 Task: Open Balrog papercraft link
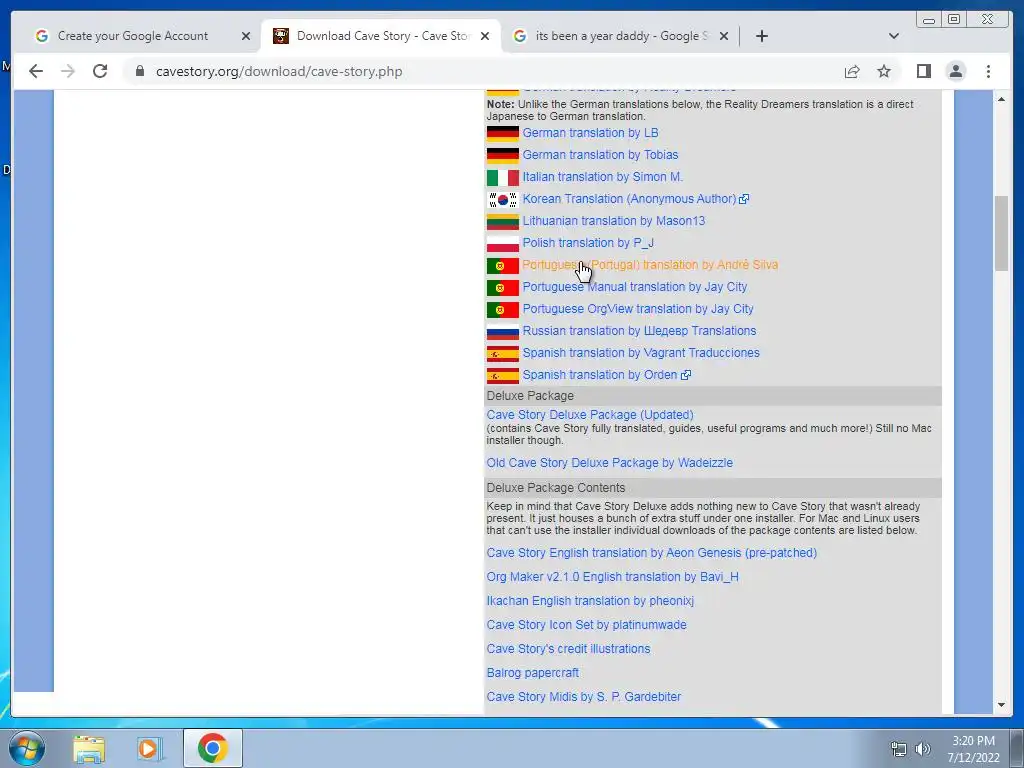click(532, 673)
